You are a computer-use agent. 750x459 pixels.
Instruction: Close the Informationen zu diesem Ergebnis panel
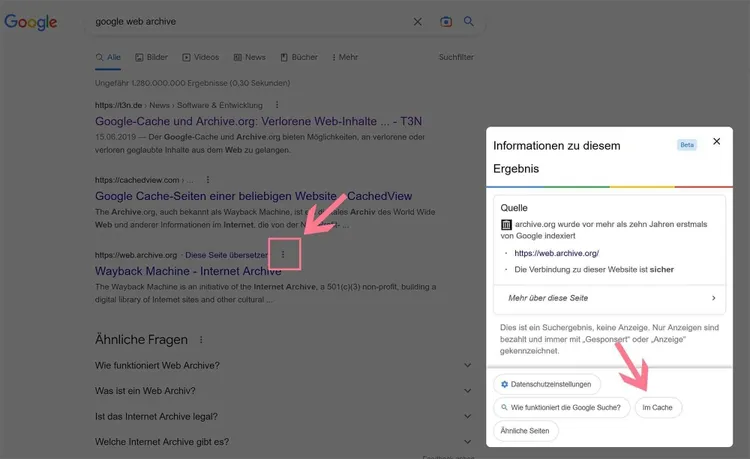[x=717, y=141]
